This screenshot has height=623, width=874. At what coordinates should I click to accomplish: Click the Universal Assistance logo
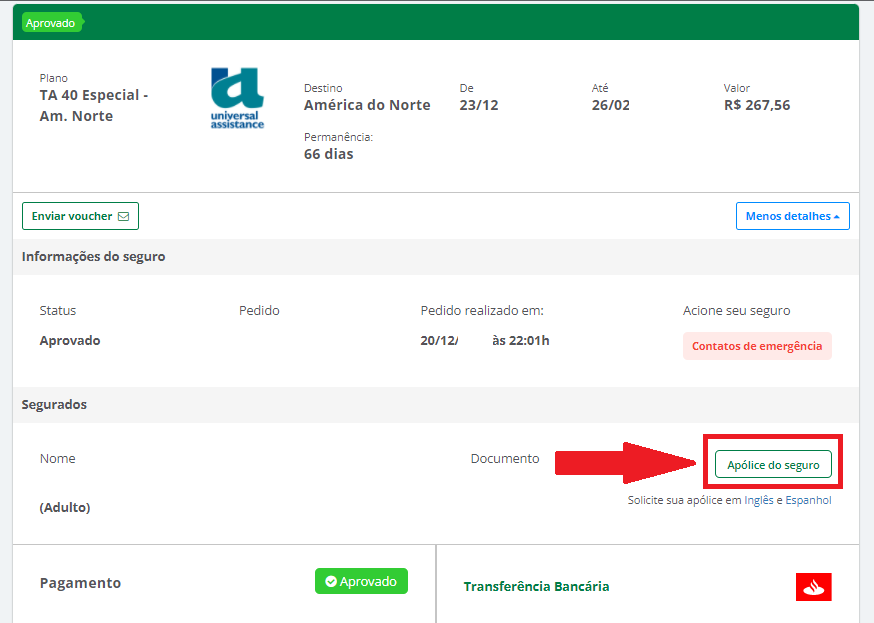237,98
